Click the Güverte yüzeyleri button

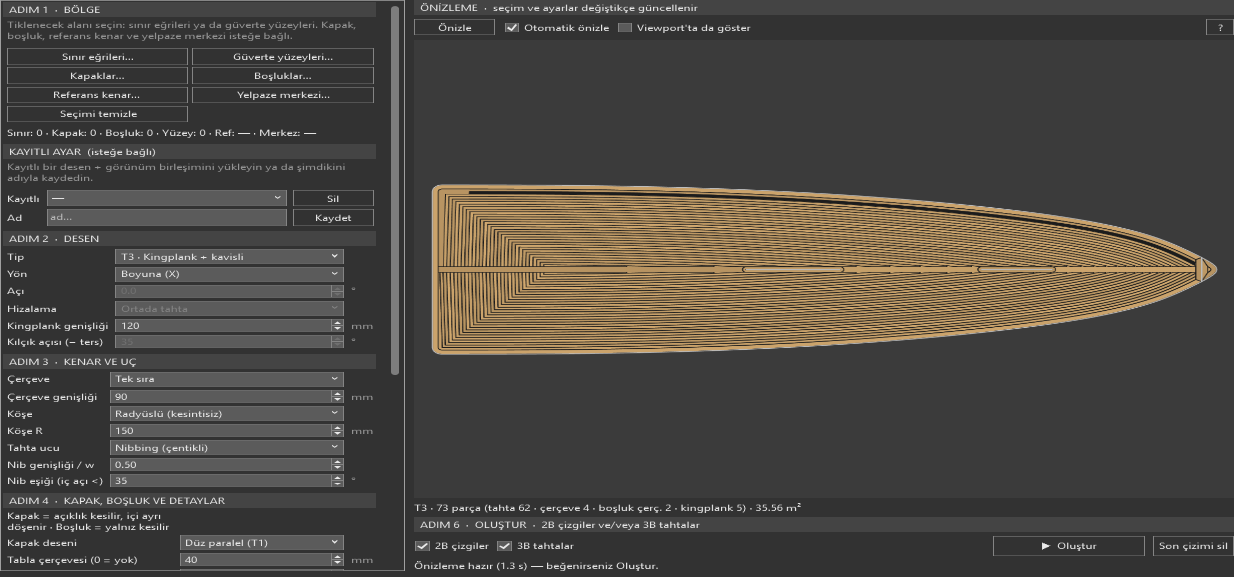tap(283, 57)
